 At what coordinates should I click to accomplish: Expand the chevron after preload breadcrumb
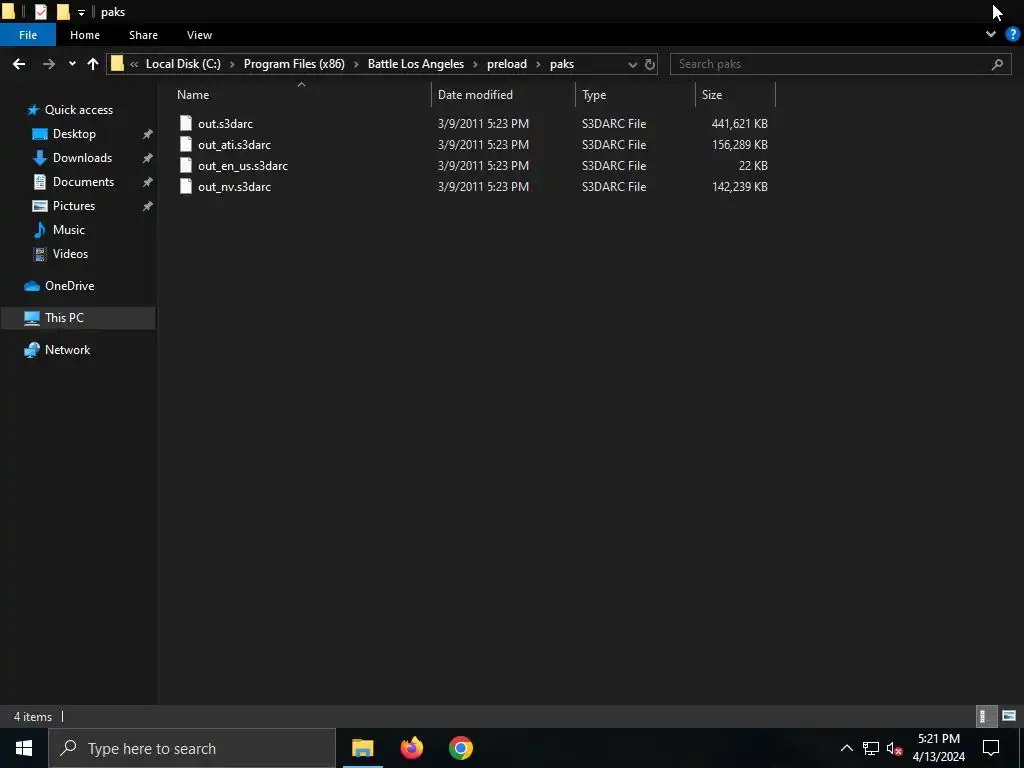click(538, 64)
